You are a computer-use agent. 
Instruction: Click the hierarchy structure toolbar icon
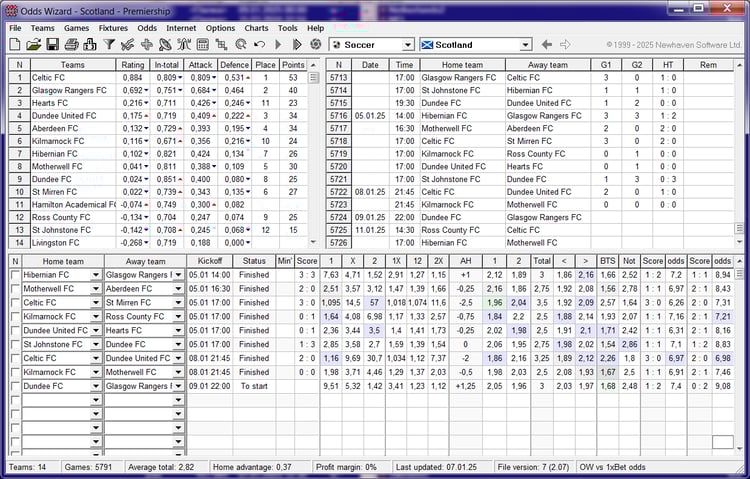pos(221,45)
